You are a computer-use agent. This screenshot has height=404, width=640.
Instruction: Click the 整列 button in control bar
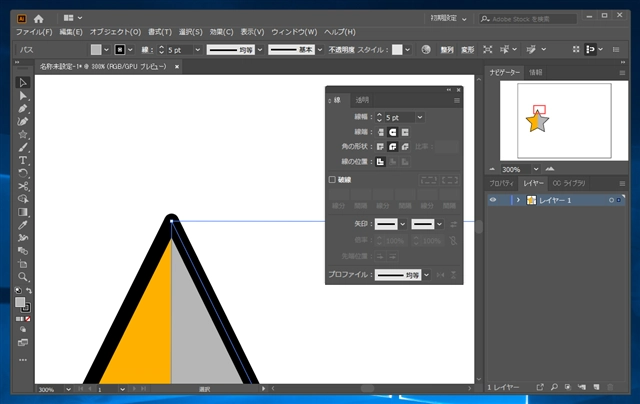pos(447,50)
